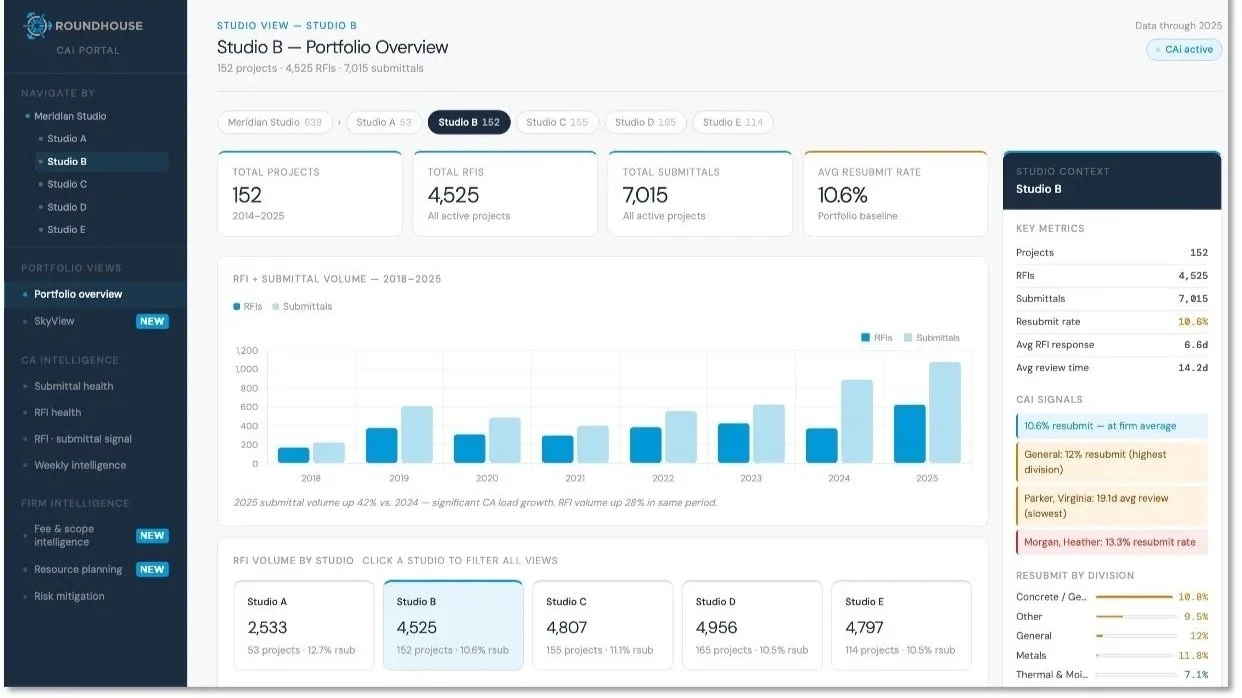Switch to the Studio C 155 pill tab
Screen dimensions: 1242x698
557,122
